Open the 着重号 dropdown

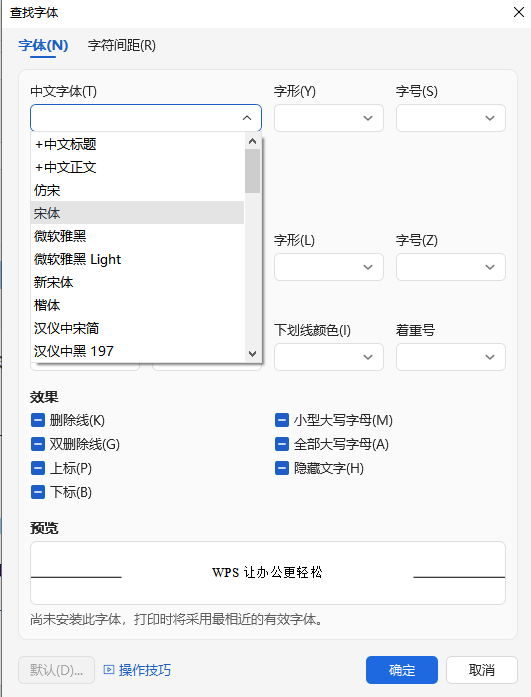pos(451,357)
